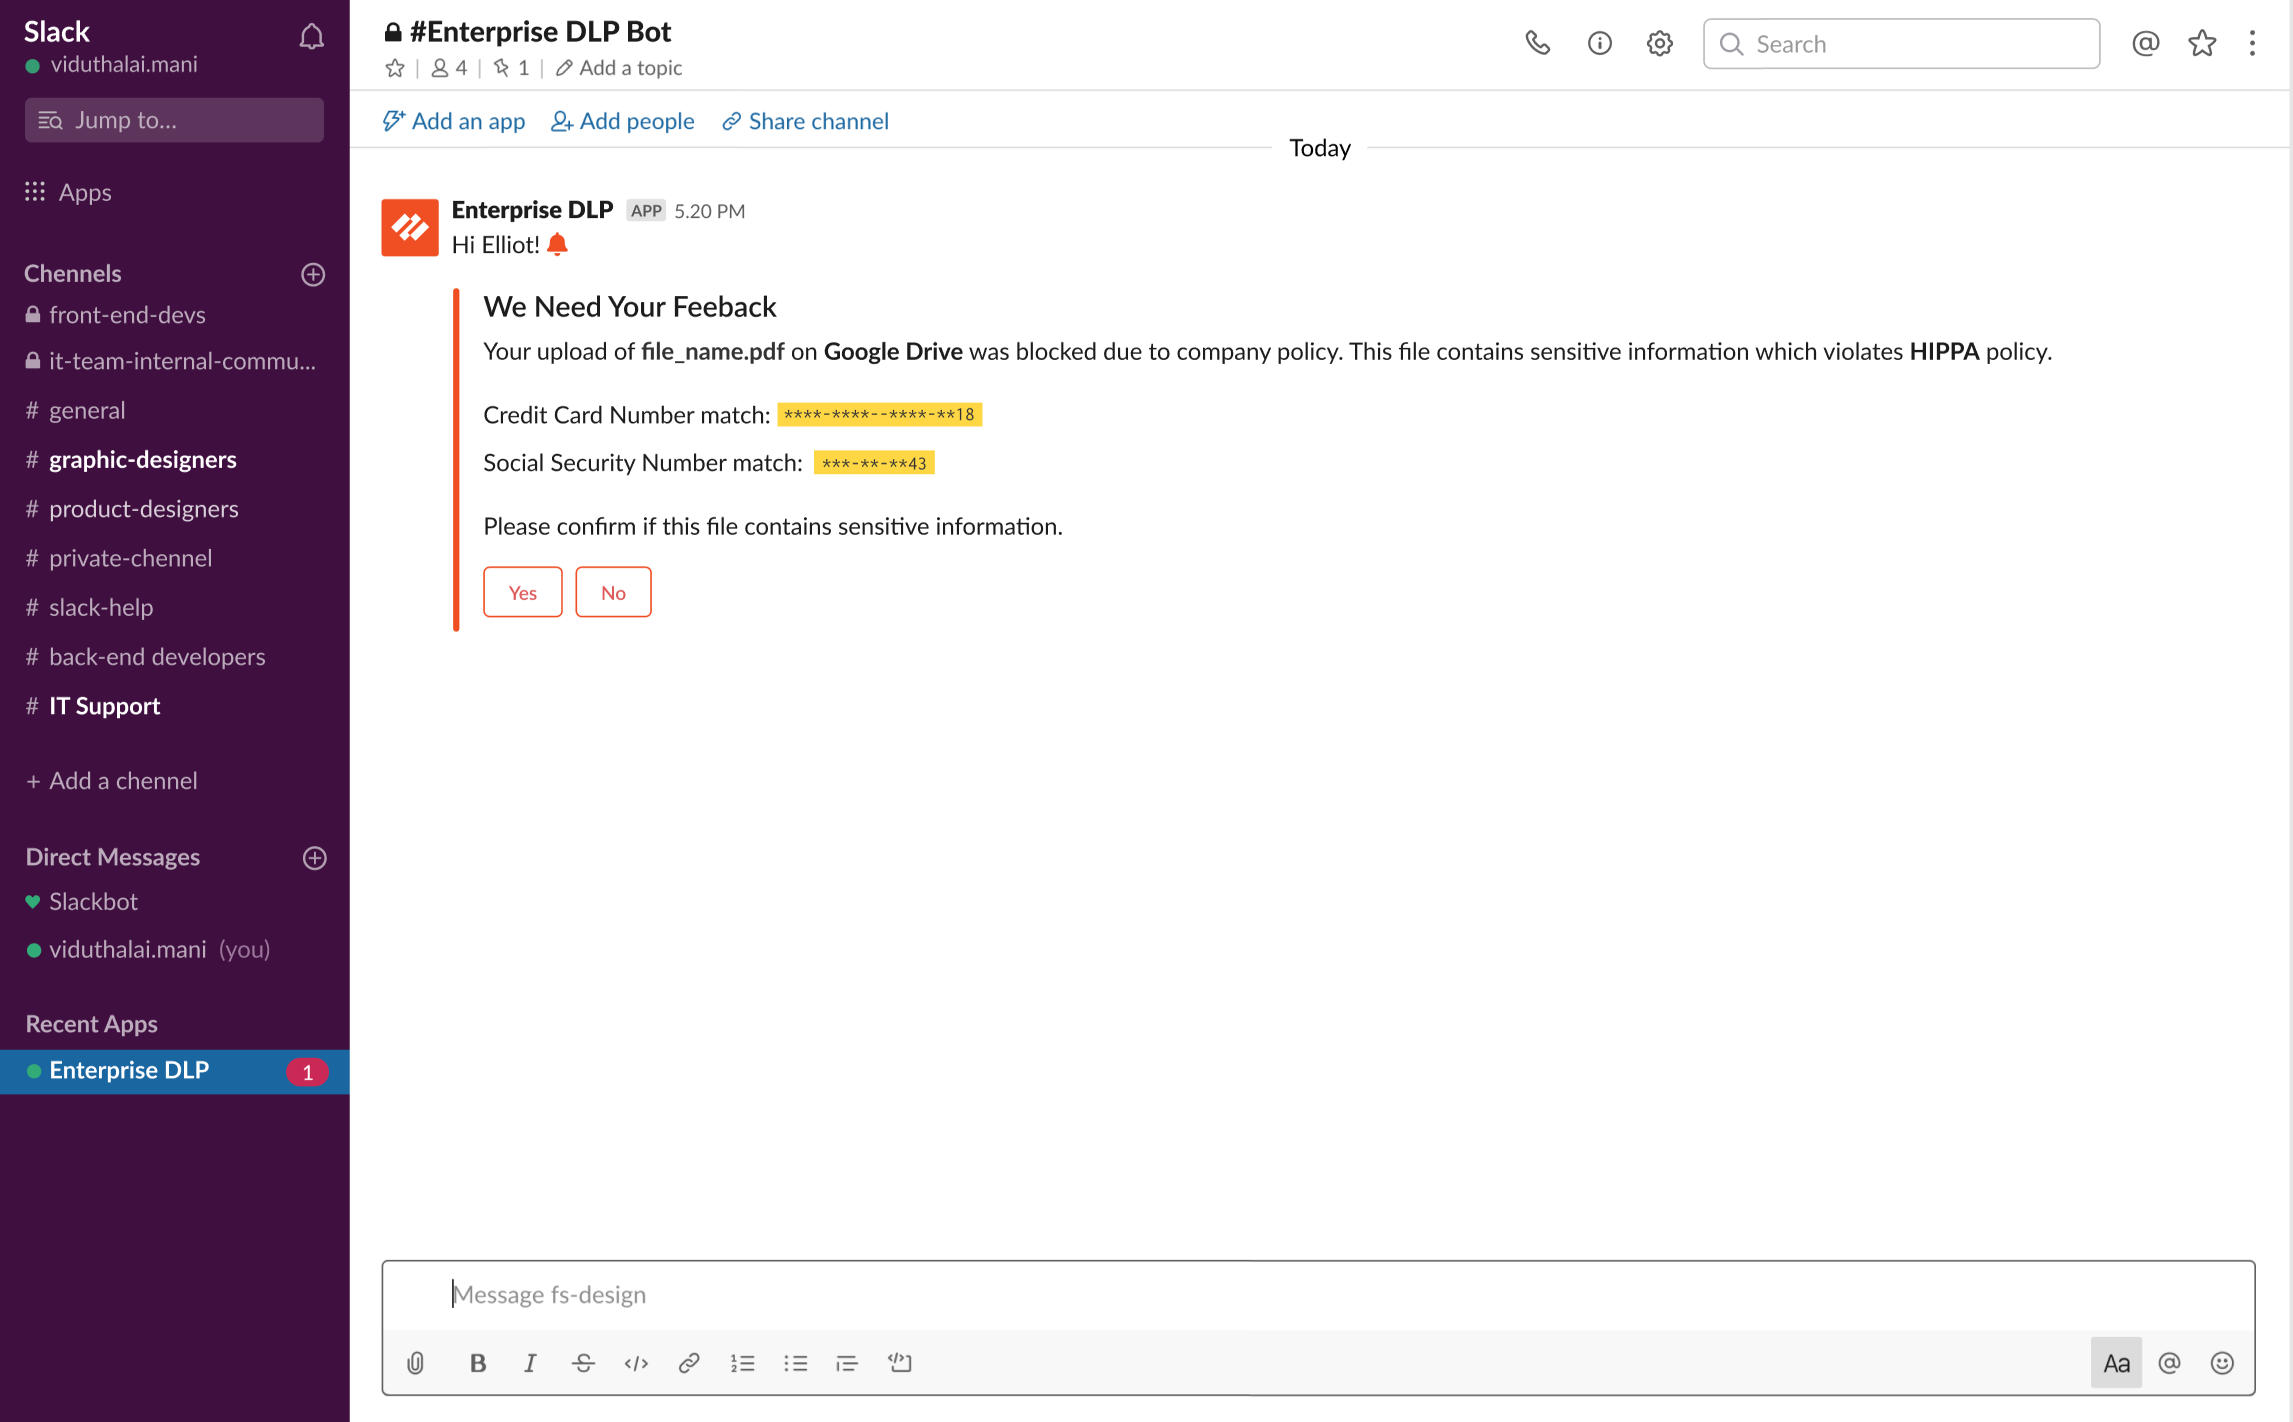The height and width of the screenshot is (1422, 2293).
Task: Open mentions with the top-right @ icon
Action: (x=2145, y=43)
